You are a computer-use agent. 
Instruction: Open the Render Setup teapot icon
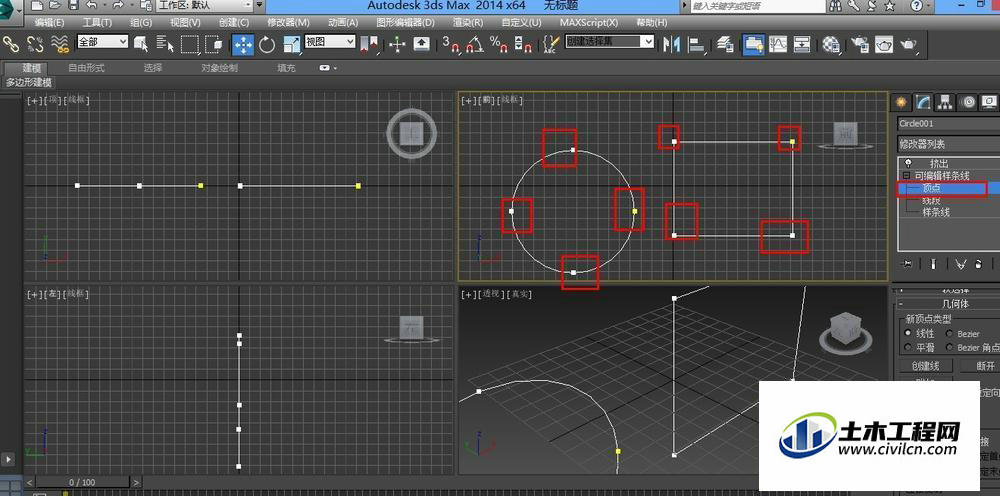pyautogui.click(x=860, y=44)
